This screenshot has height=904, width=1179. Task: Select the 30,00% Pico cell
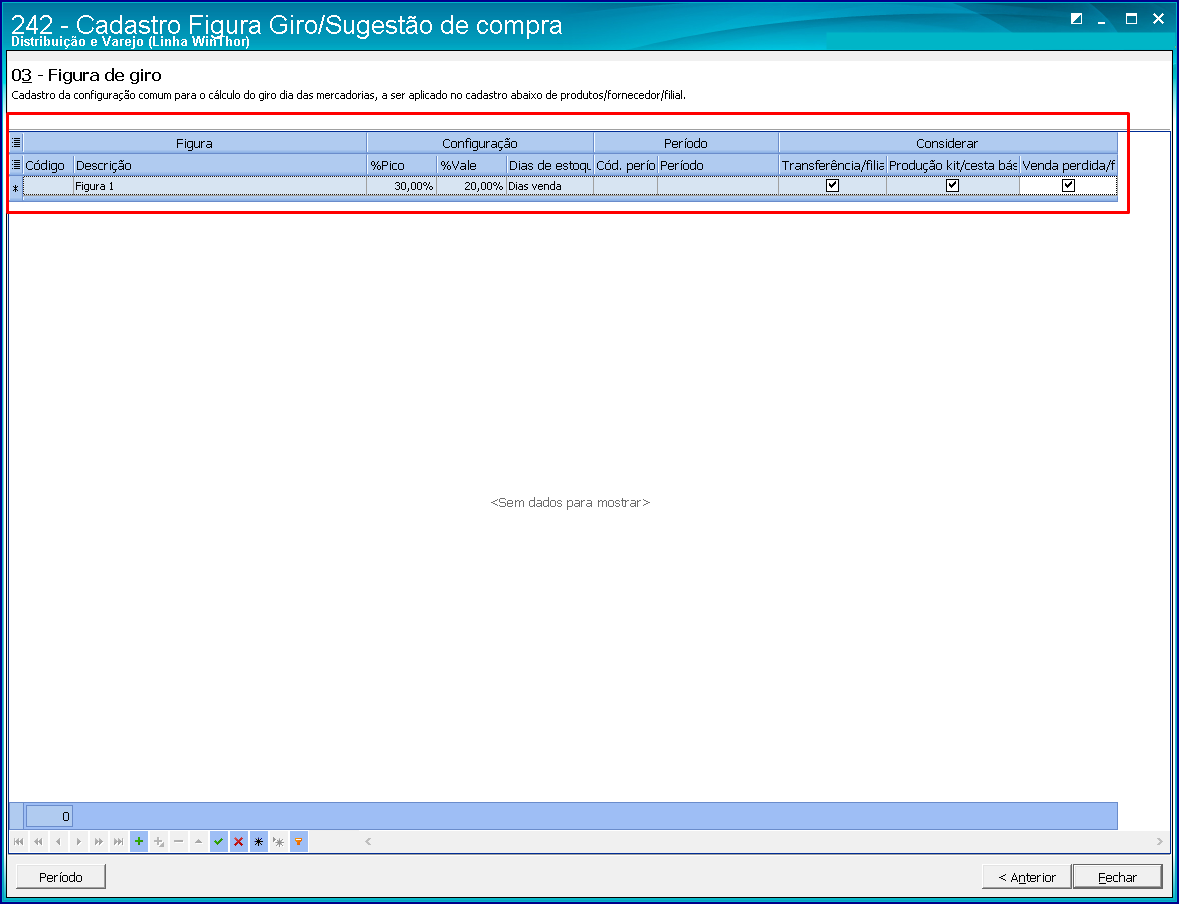coord(402,186)
